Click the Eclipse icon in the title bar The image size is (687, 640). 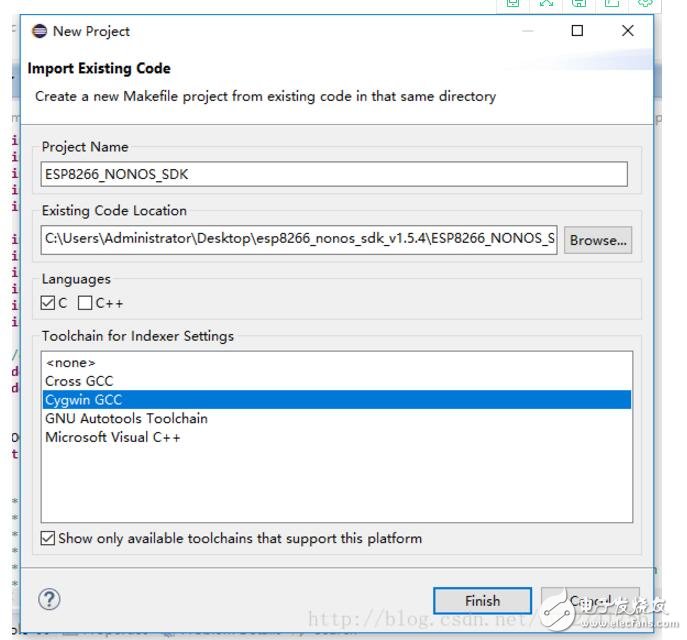tap(39, 31)
